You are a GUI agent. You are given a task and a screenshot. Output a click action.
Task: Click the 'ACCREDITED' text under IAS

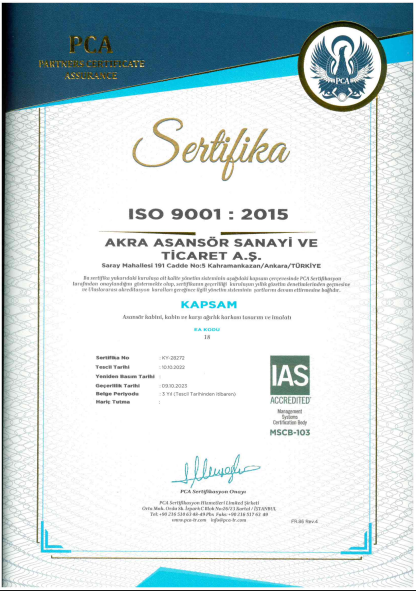(x=290, y=400)
